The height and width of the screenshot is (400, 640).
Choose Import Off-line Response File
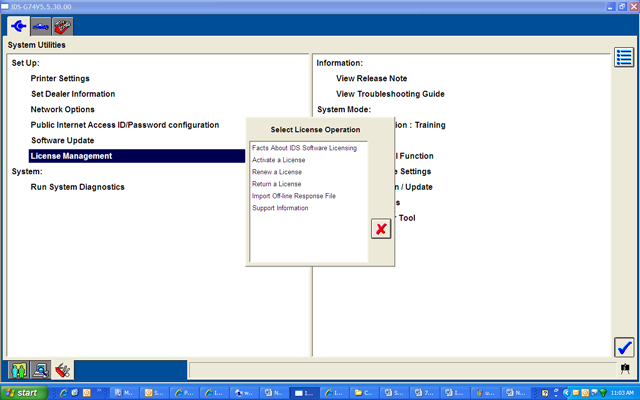pyautogui.click(x=294, y=196)
